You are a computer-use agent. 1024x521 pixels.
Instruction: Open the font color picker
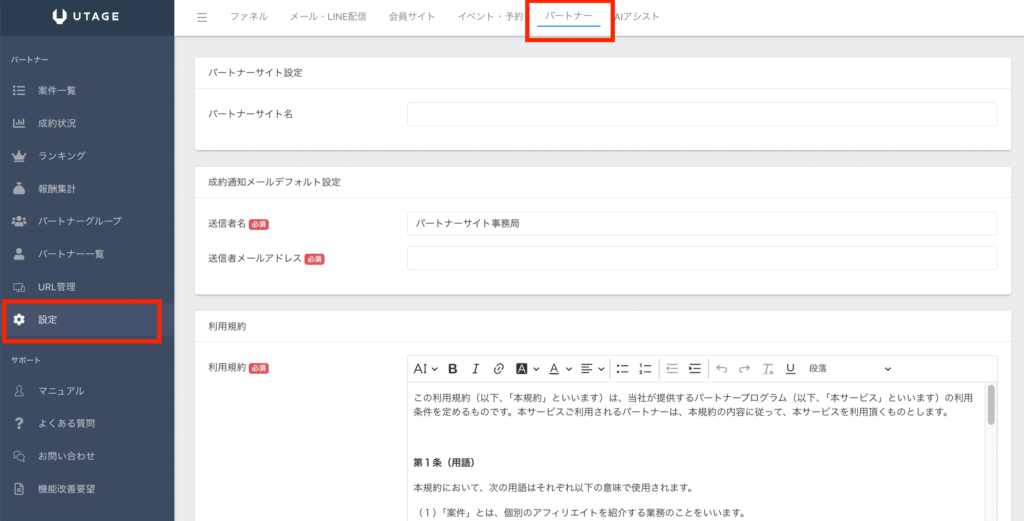560,369
